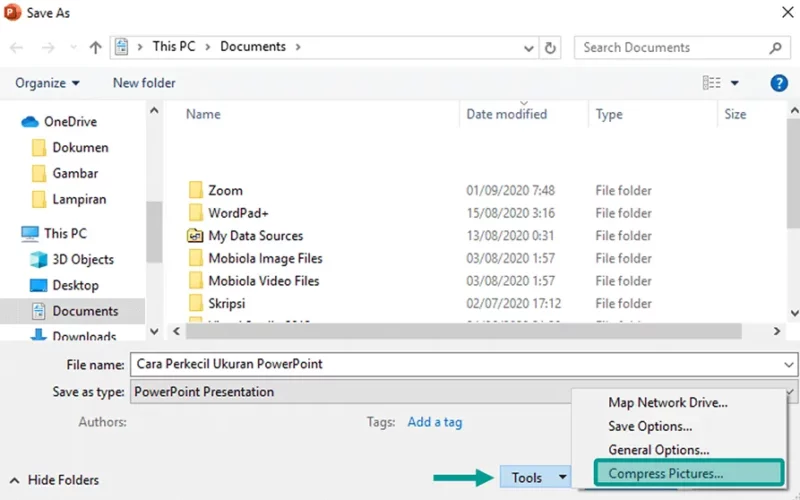This screenshot has width=800, height=500.
Task: Click Add a tag link
Action: (435, 422)
